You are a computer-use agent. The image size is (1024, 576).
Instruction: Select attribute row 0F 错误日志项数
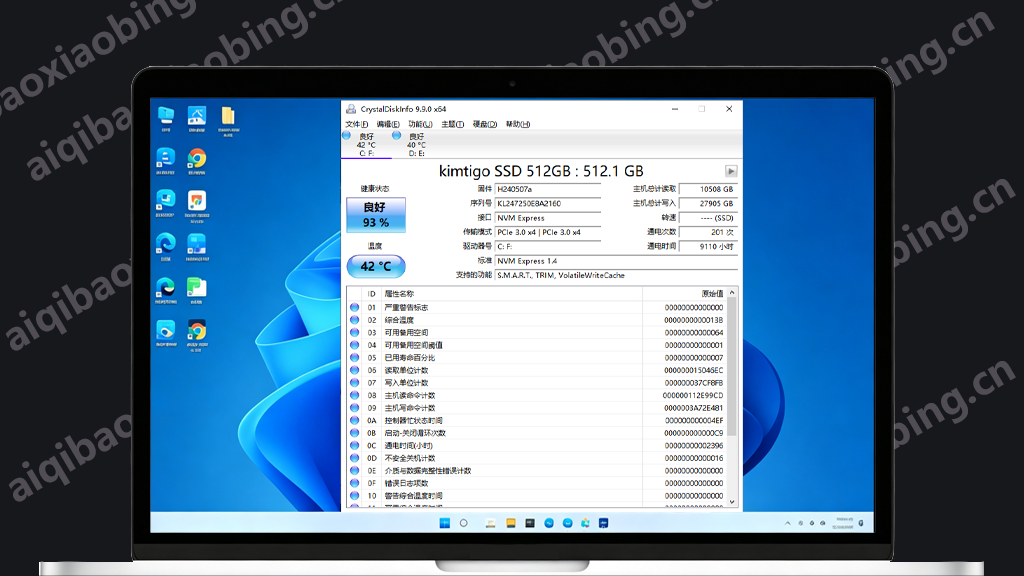click(x=536, y=483)
